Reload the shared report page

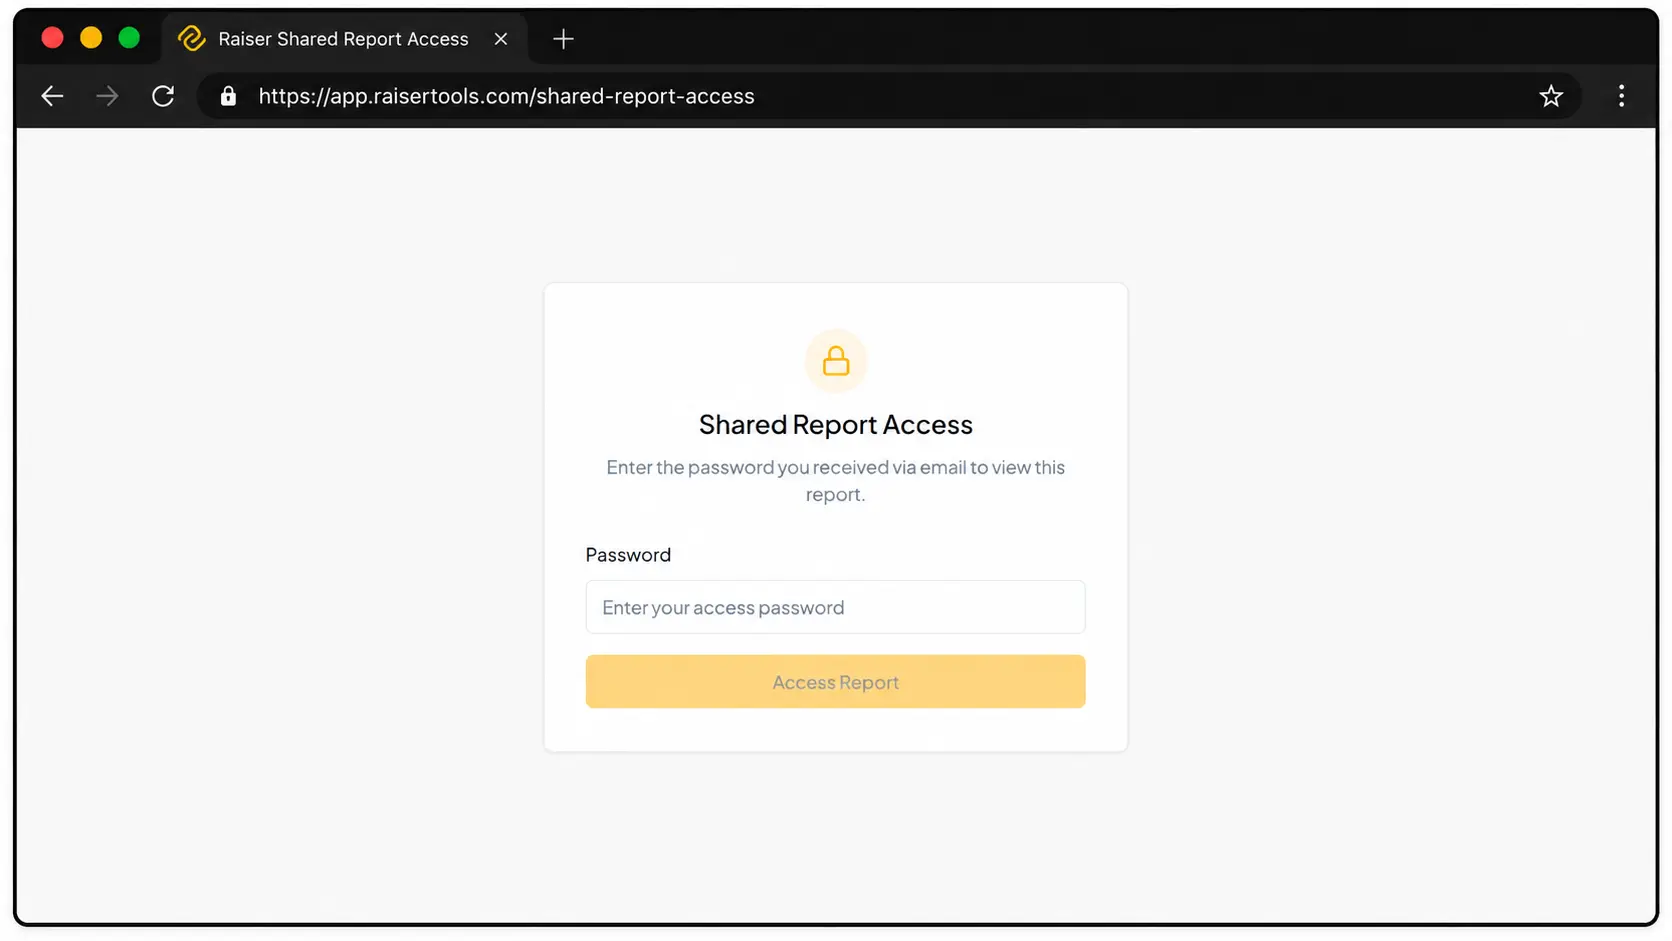point(163,96)
